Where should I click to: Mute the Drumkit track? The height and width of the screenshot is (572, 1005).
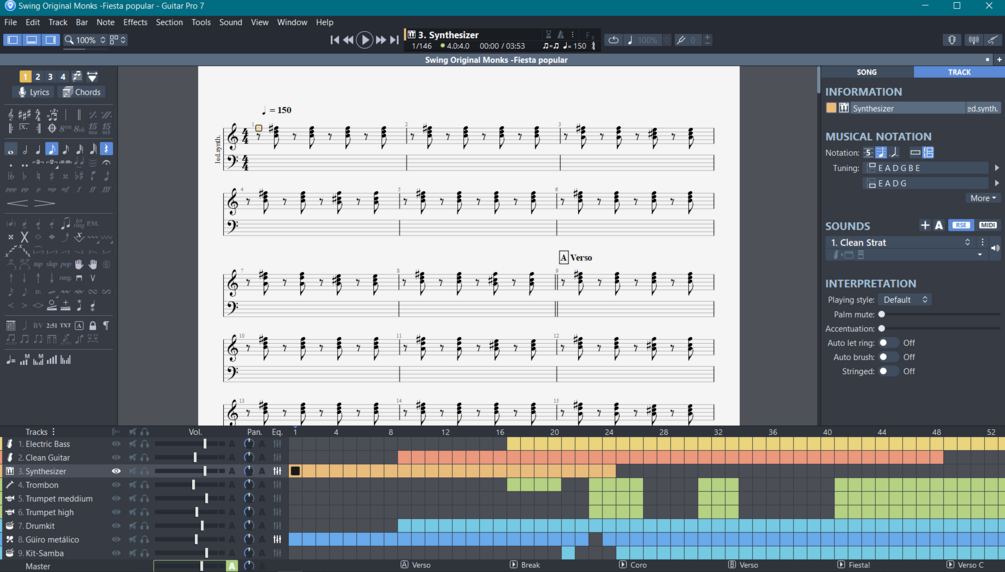click(x=133, y=526)
